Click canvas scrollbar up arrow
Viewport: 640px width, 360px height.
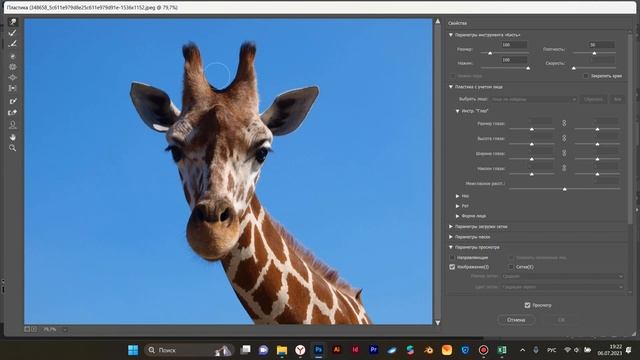(x=438, y=21)
